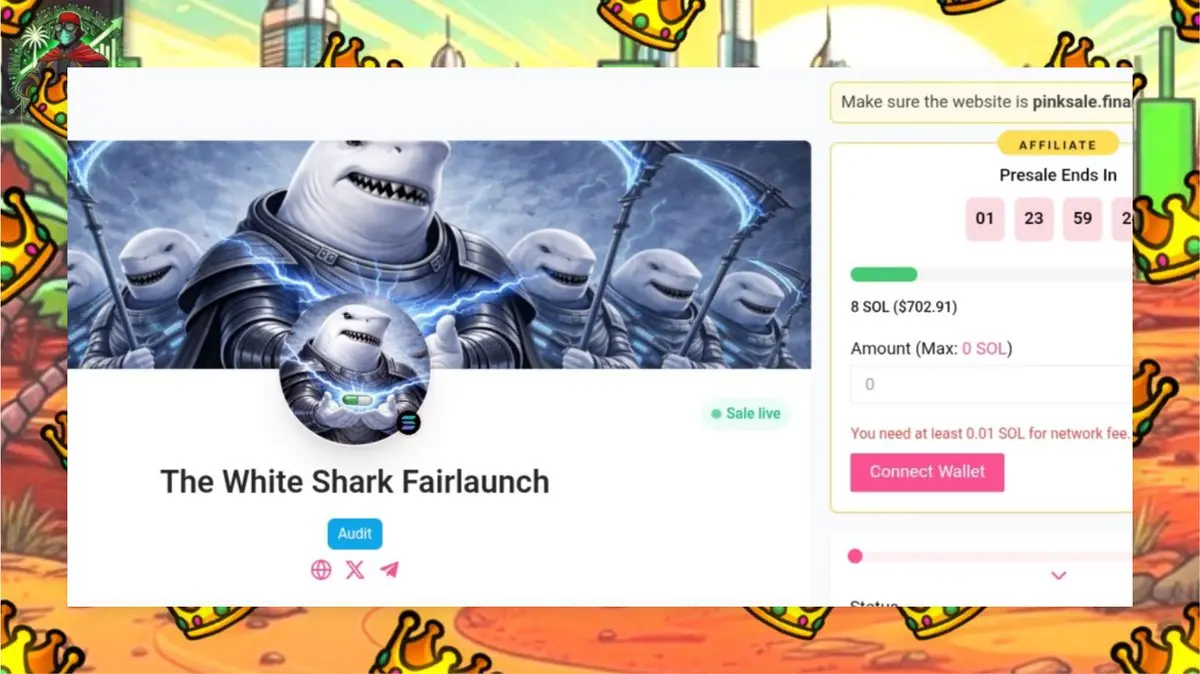1200x674 pixels.
Task: Open the Telegram paper plane icon
Action: pyautogui.click(x=389, y=570)
